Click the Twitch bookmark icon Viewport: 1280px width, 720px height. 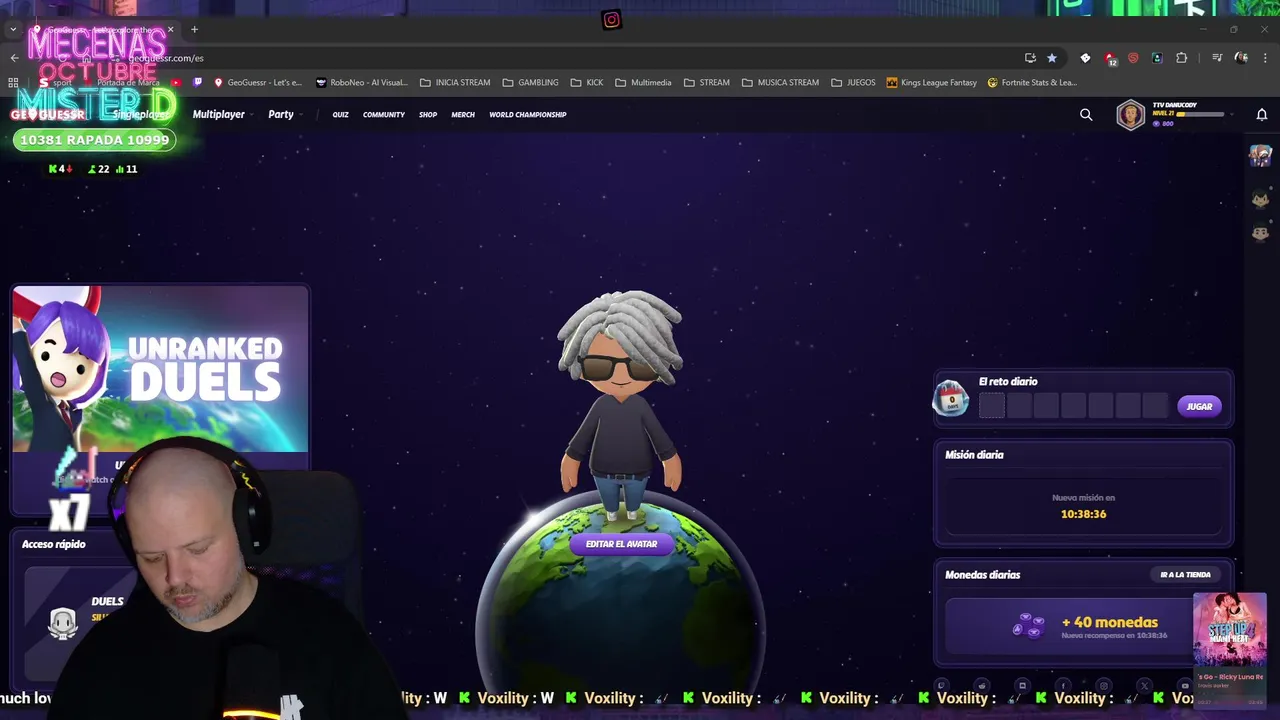(197, 82)
